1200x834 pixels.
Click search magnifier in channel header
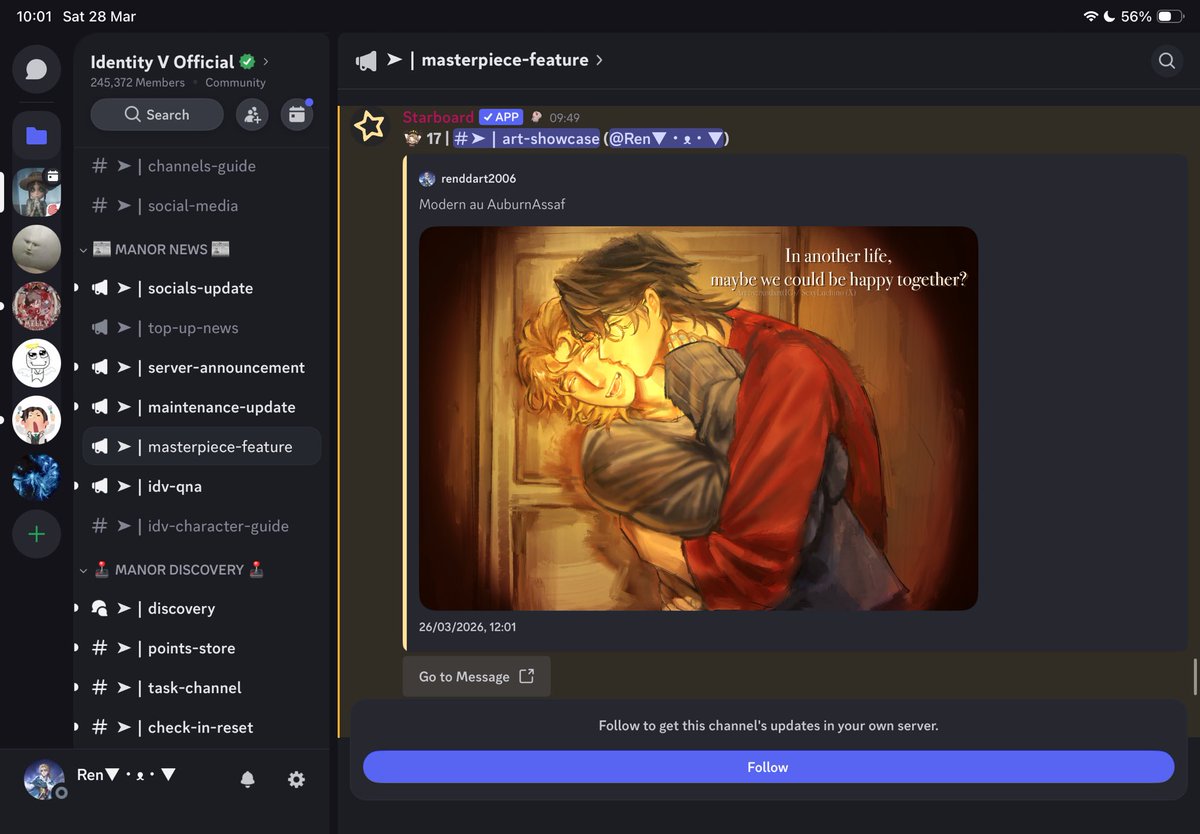tap(1167, 61)
